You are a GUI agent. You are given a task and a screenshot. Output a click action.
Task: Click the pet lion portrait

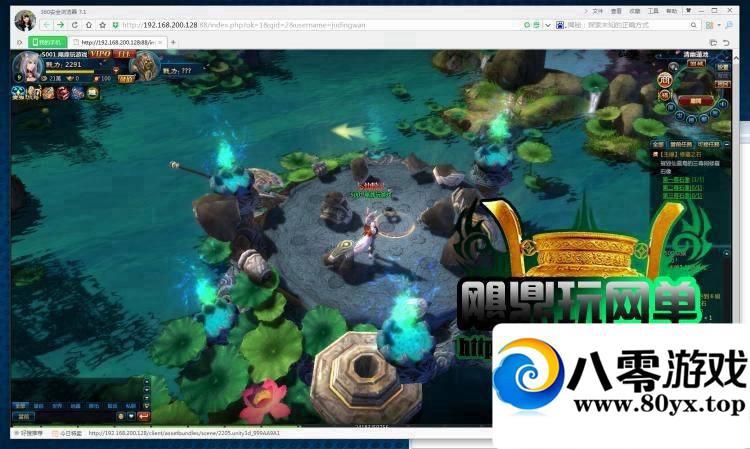click(145, 66)
